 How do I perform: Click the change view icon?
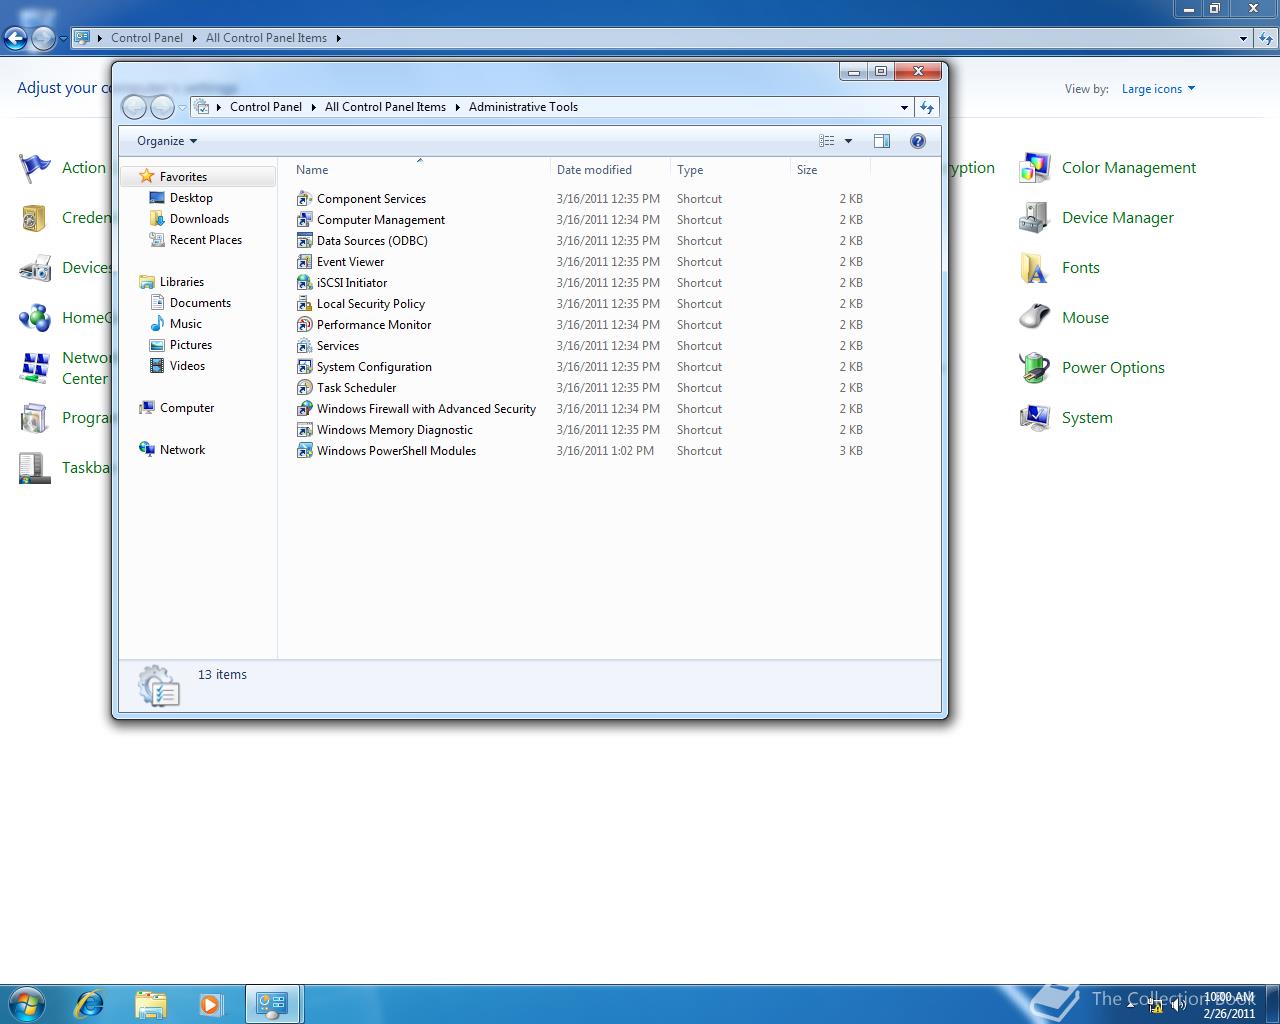(827, 141)
